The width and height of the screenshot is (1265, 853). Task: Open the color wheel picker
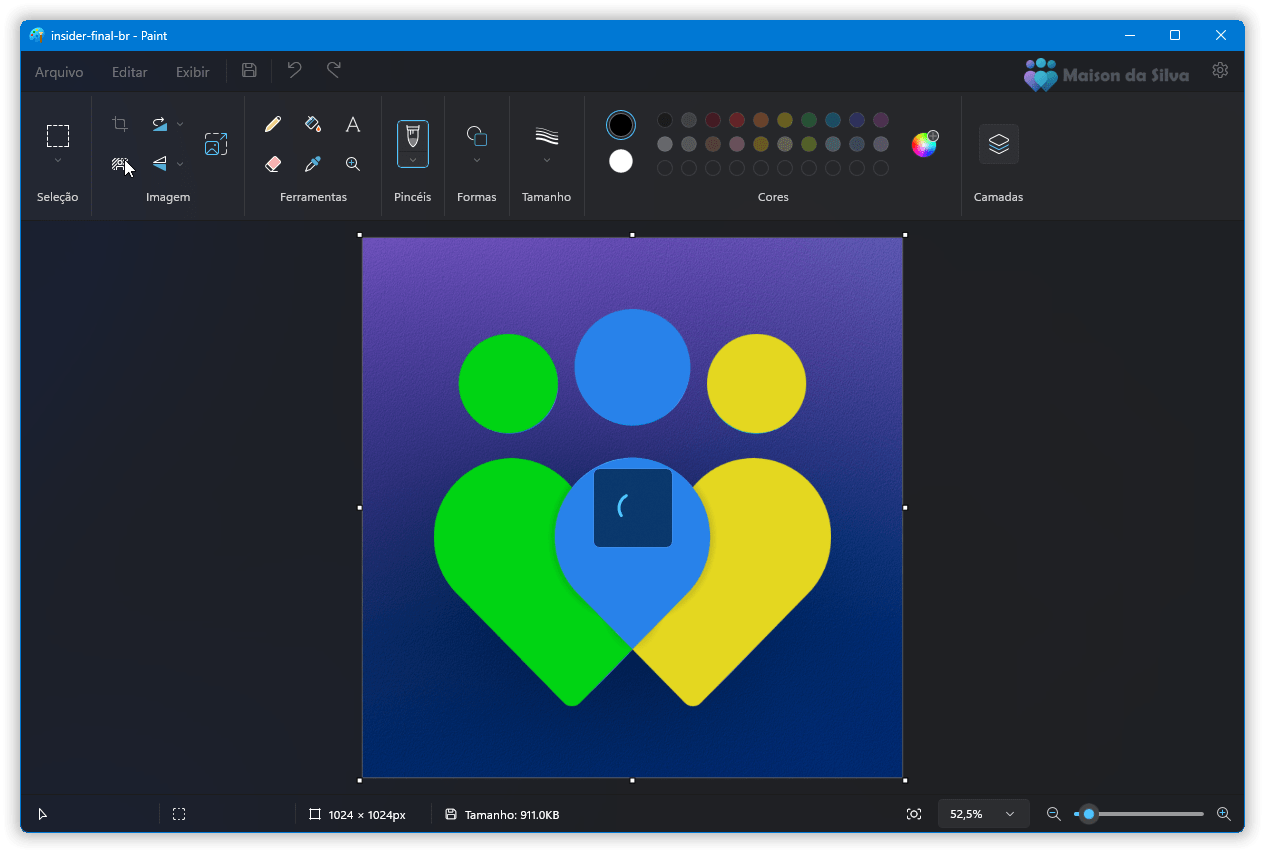pyautogui.click(x=922, y=143)
